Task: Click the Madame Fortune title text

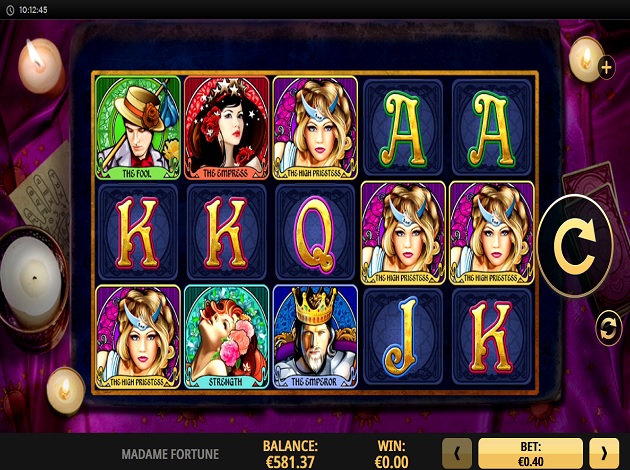Action: tap(170, 454)
